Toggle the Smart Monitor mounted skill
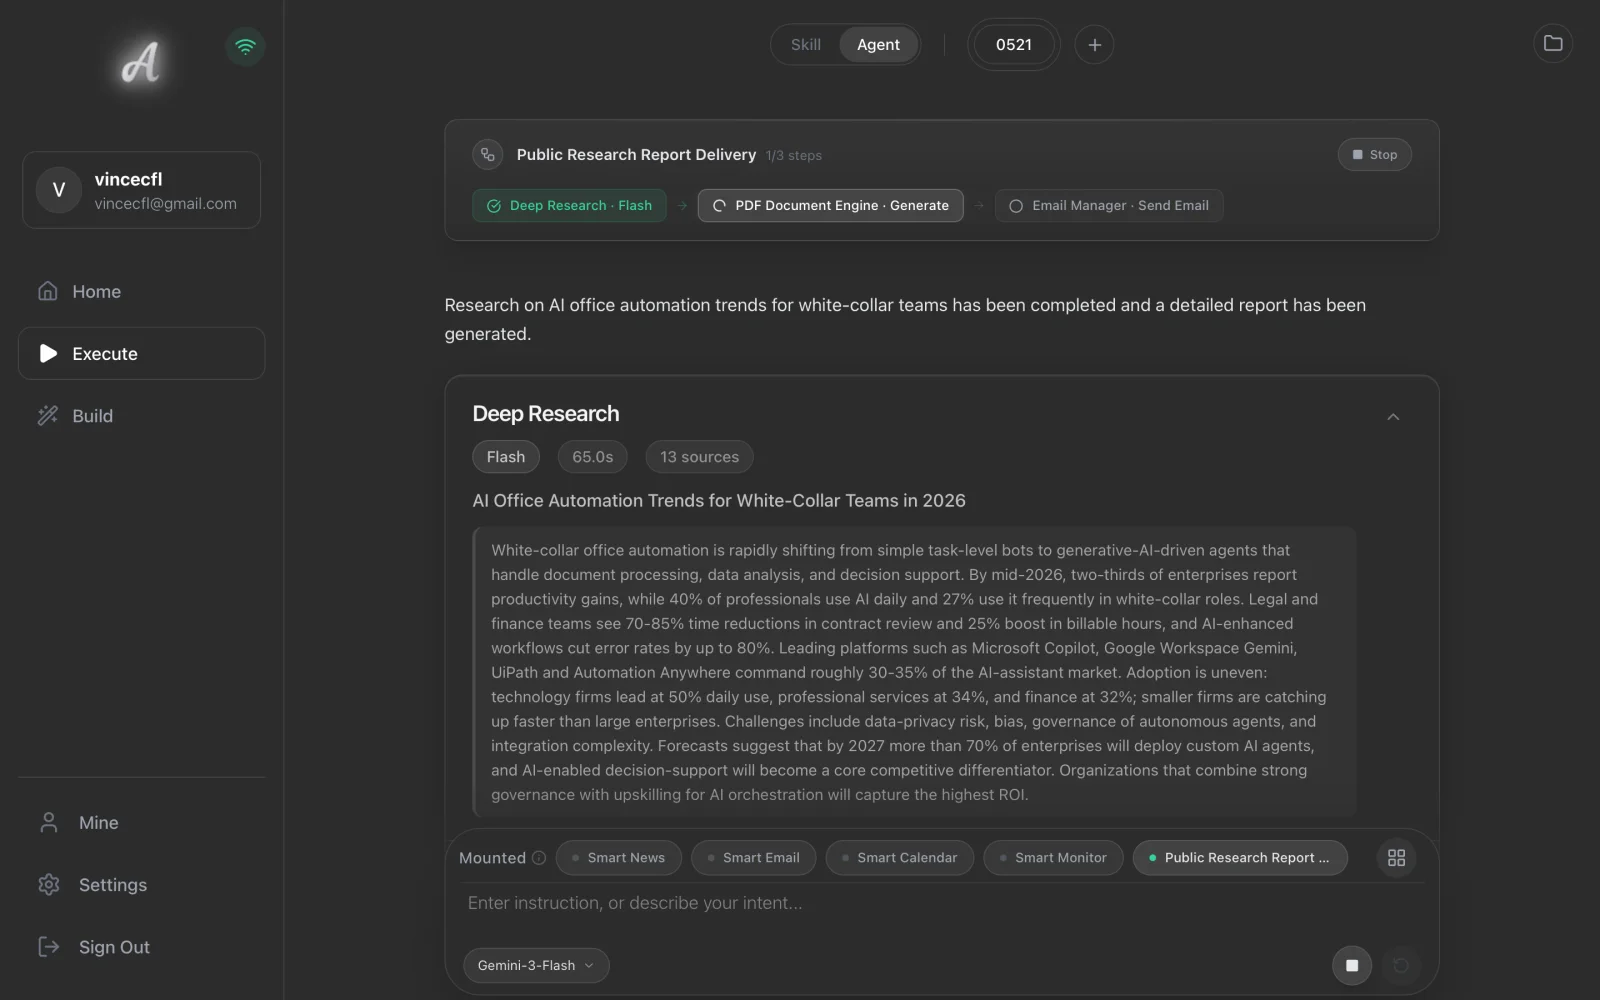The image size is (1600, 1000). click(1053, 858)
